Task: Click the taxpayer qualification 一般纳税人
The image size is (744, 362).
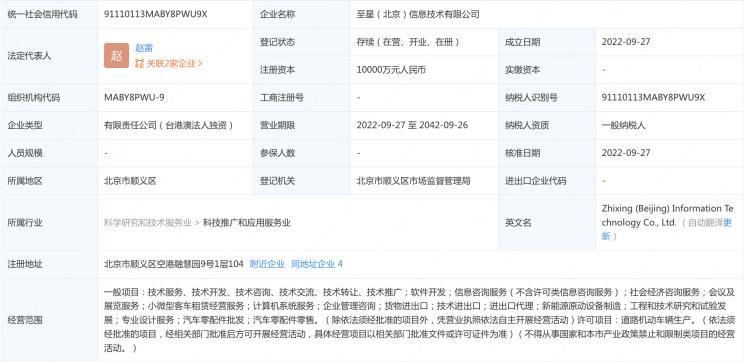Action: [623, 125]
